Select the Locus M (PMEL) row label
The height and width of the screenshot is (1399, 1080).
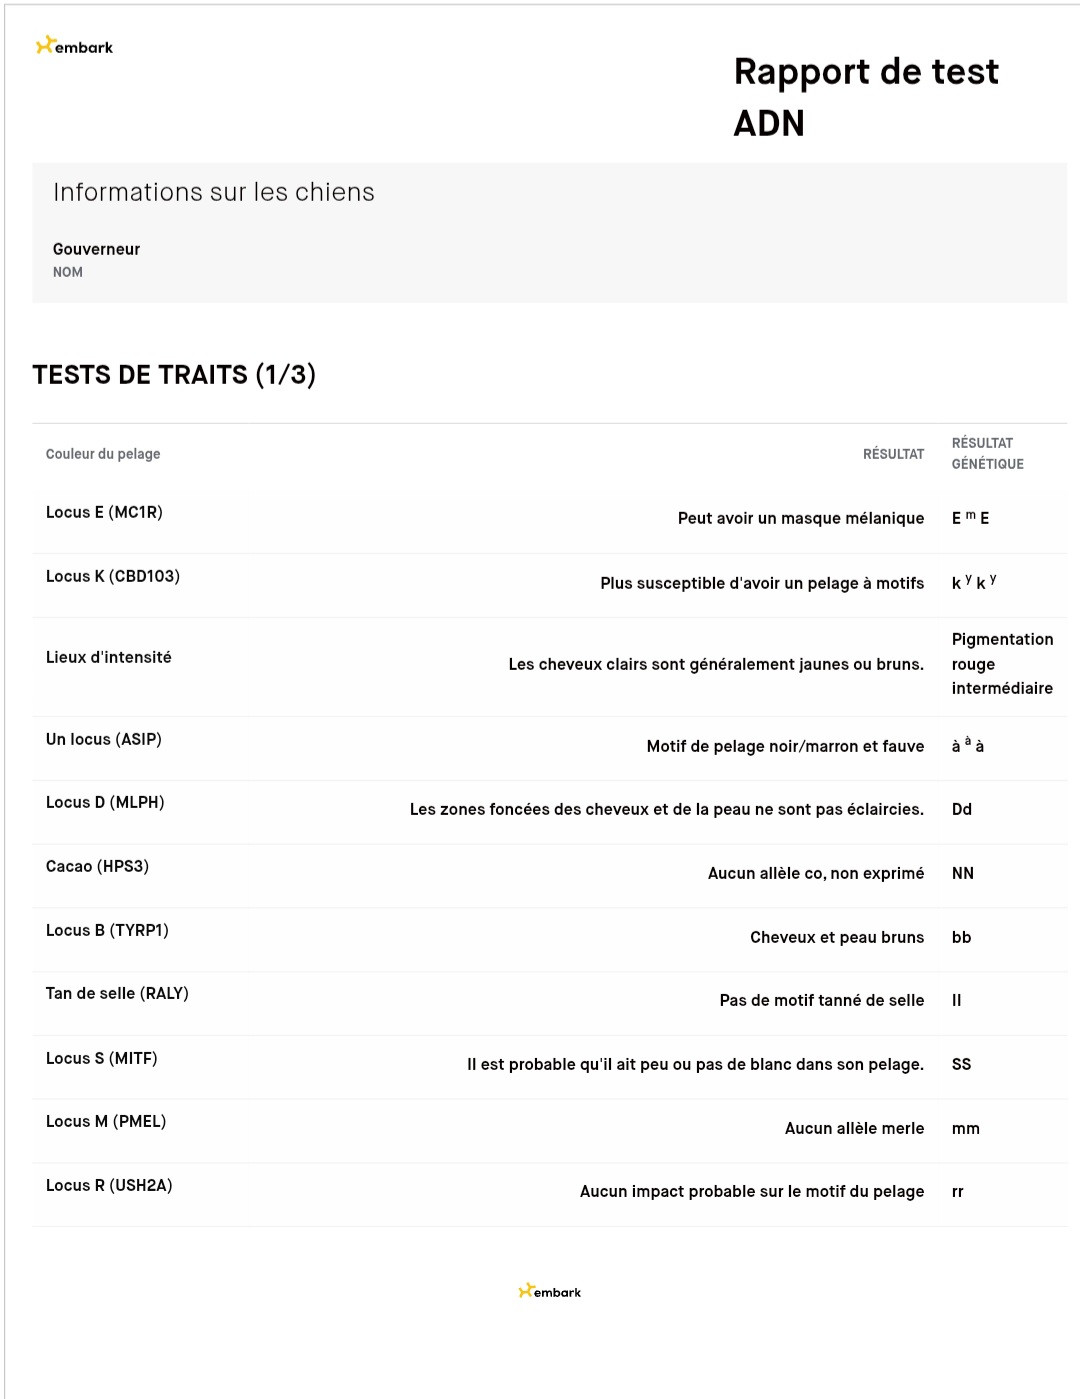(x=106, y=1121)
